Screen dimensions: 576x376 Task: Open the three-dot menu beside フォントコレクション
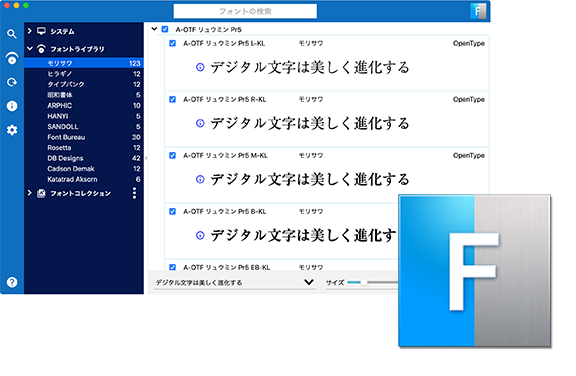[x=134, y=193]
